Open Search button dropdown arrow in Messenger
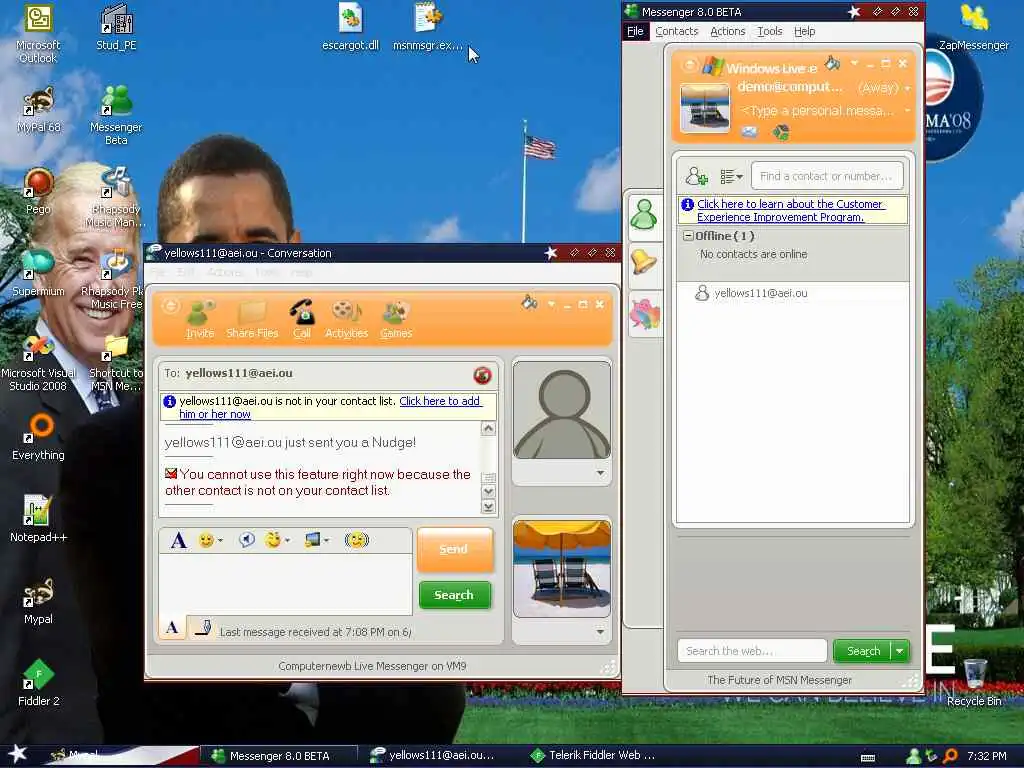Screen dimensions: 1024x768 coord(900,651)
